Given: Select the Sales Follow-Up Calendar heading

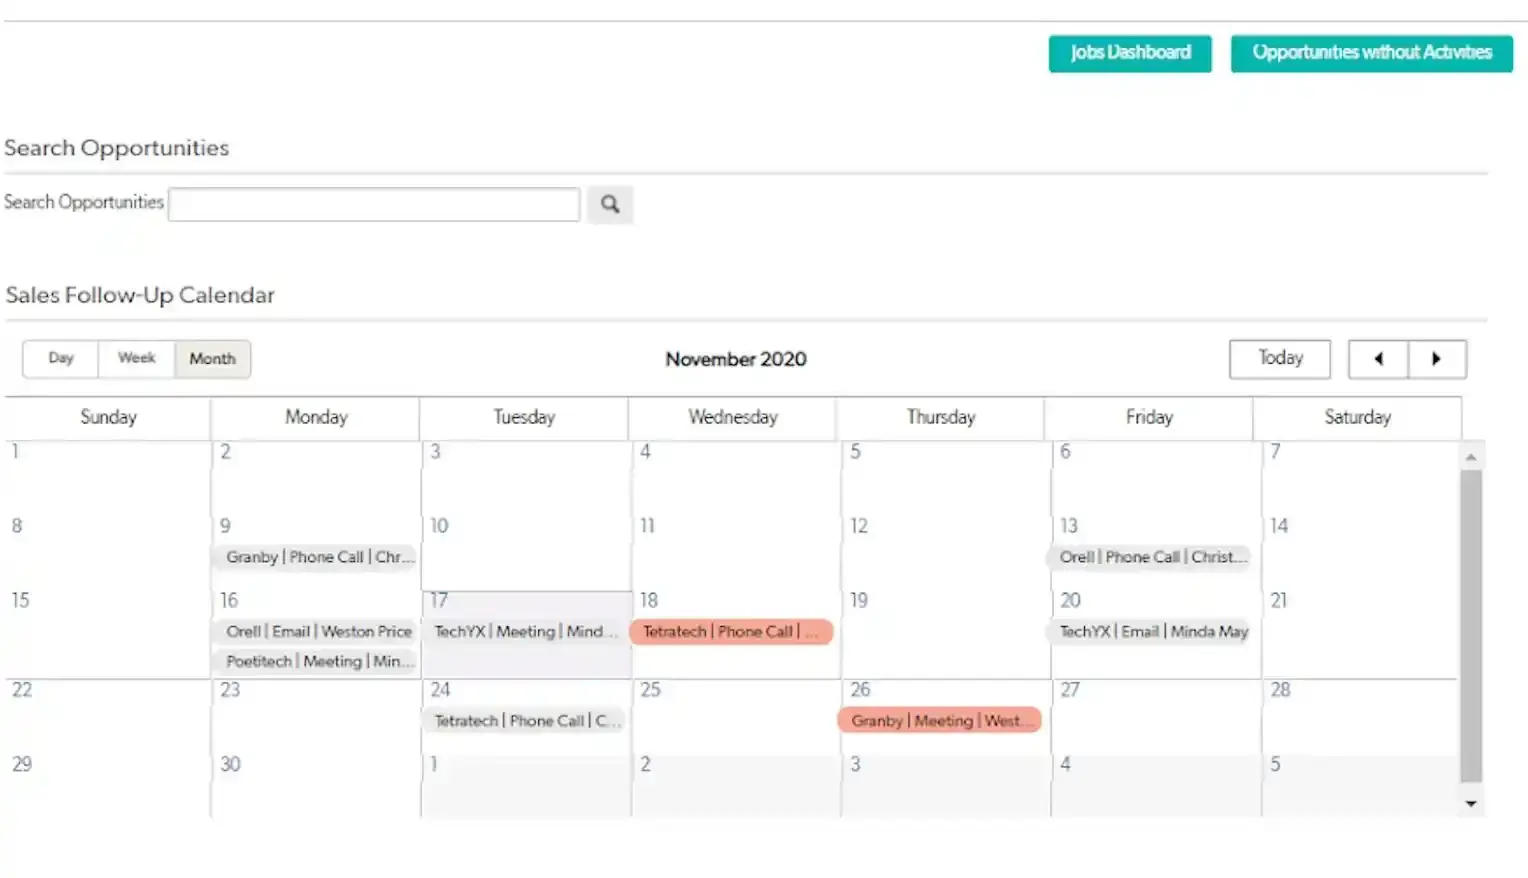Looking at the screenshot, I should click(139, 295).
